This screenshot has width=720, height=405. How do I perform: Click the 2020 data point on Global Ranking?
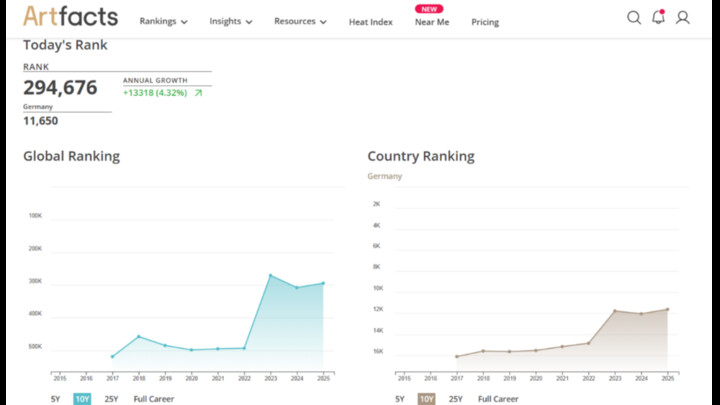[x=191, y=350]
